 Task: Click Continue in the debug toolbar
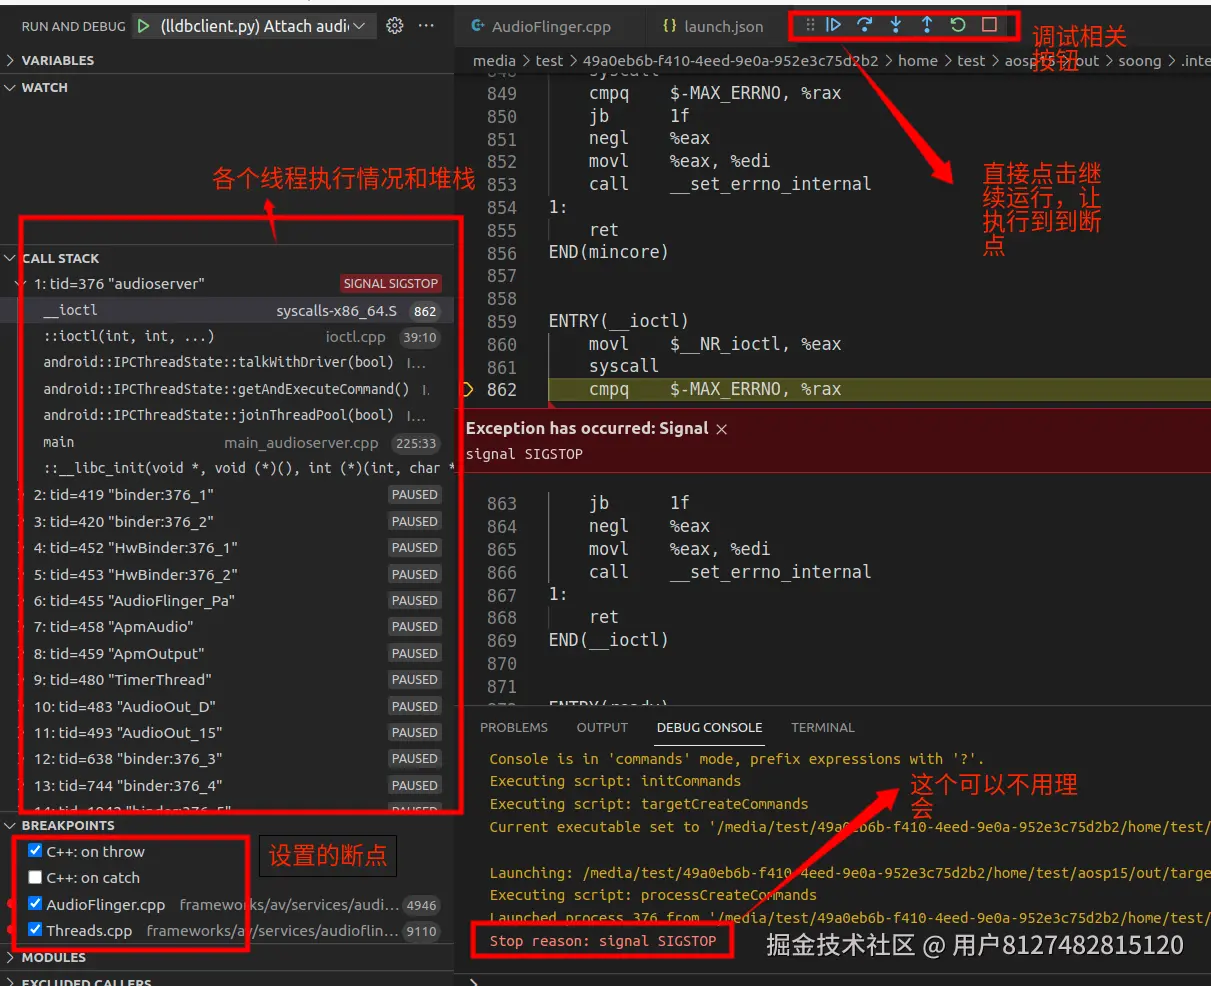click(x=833, y=25)
